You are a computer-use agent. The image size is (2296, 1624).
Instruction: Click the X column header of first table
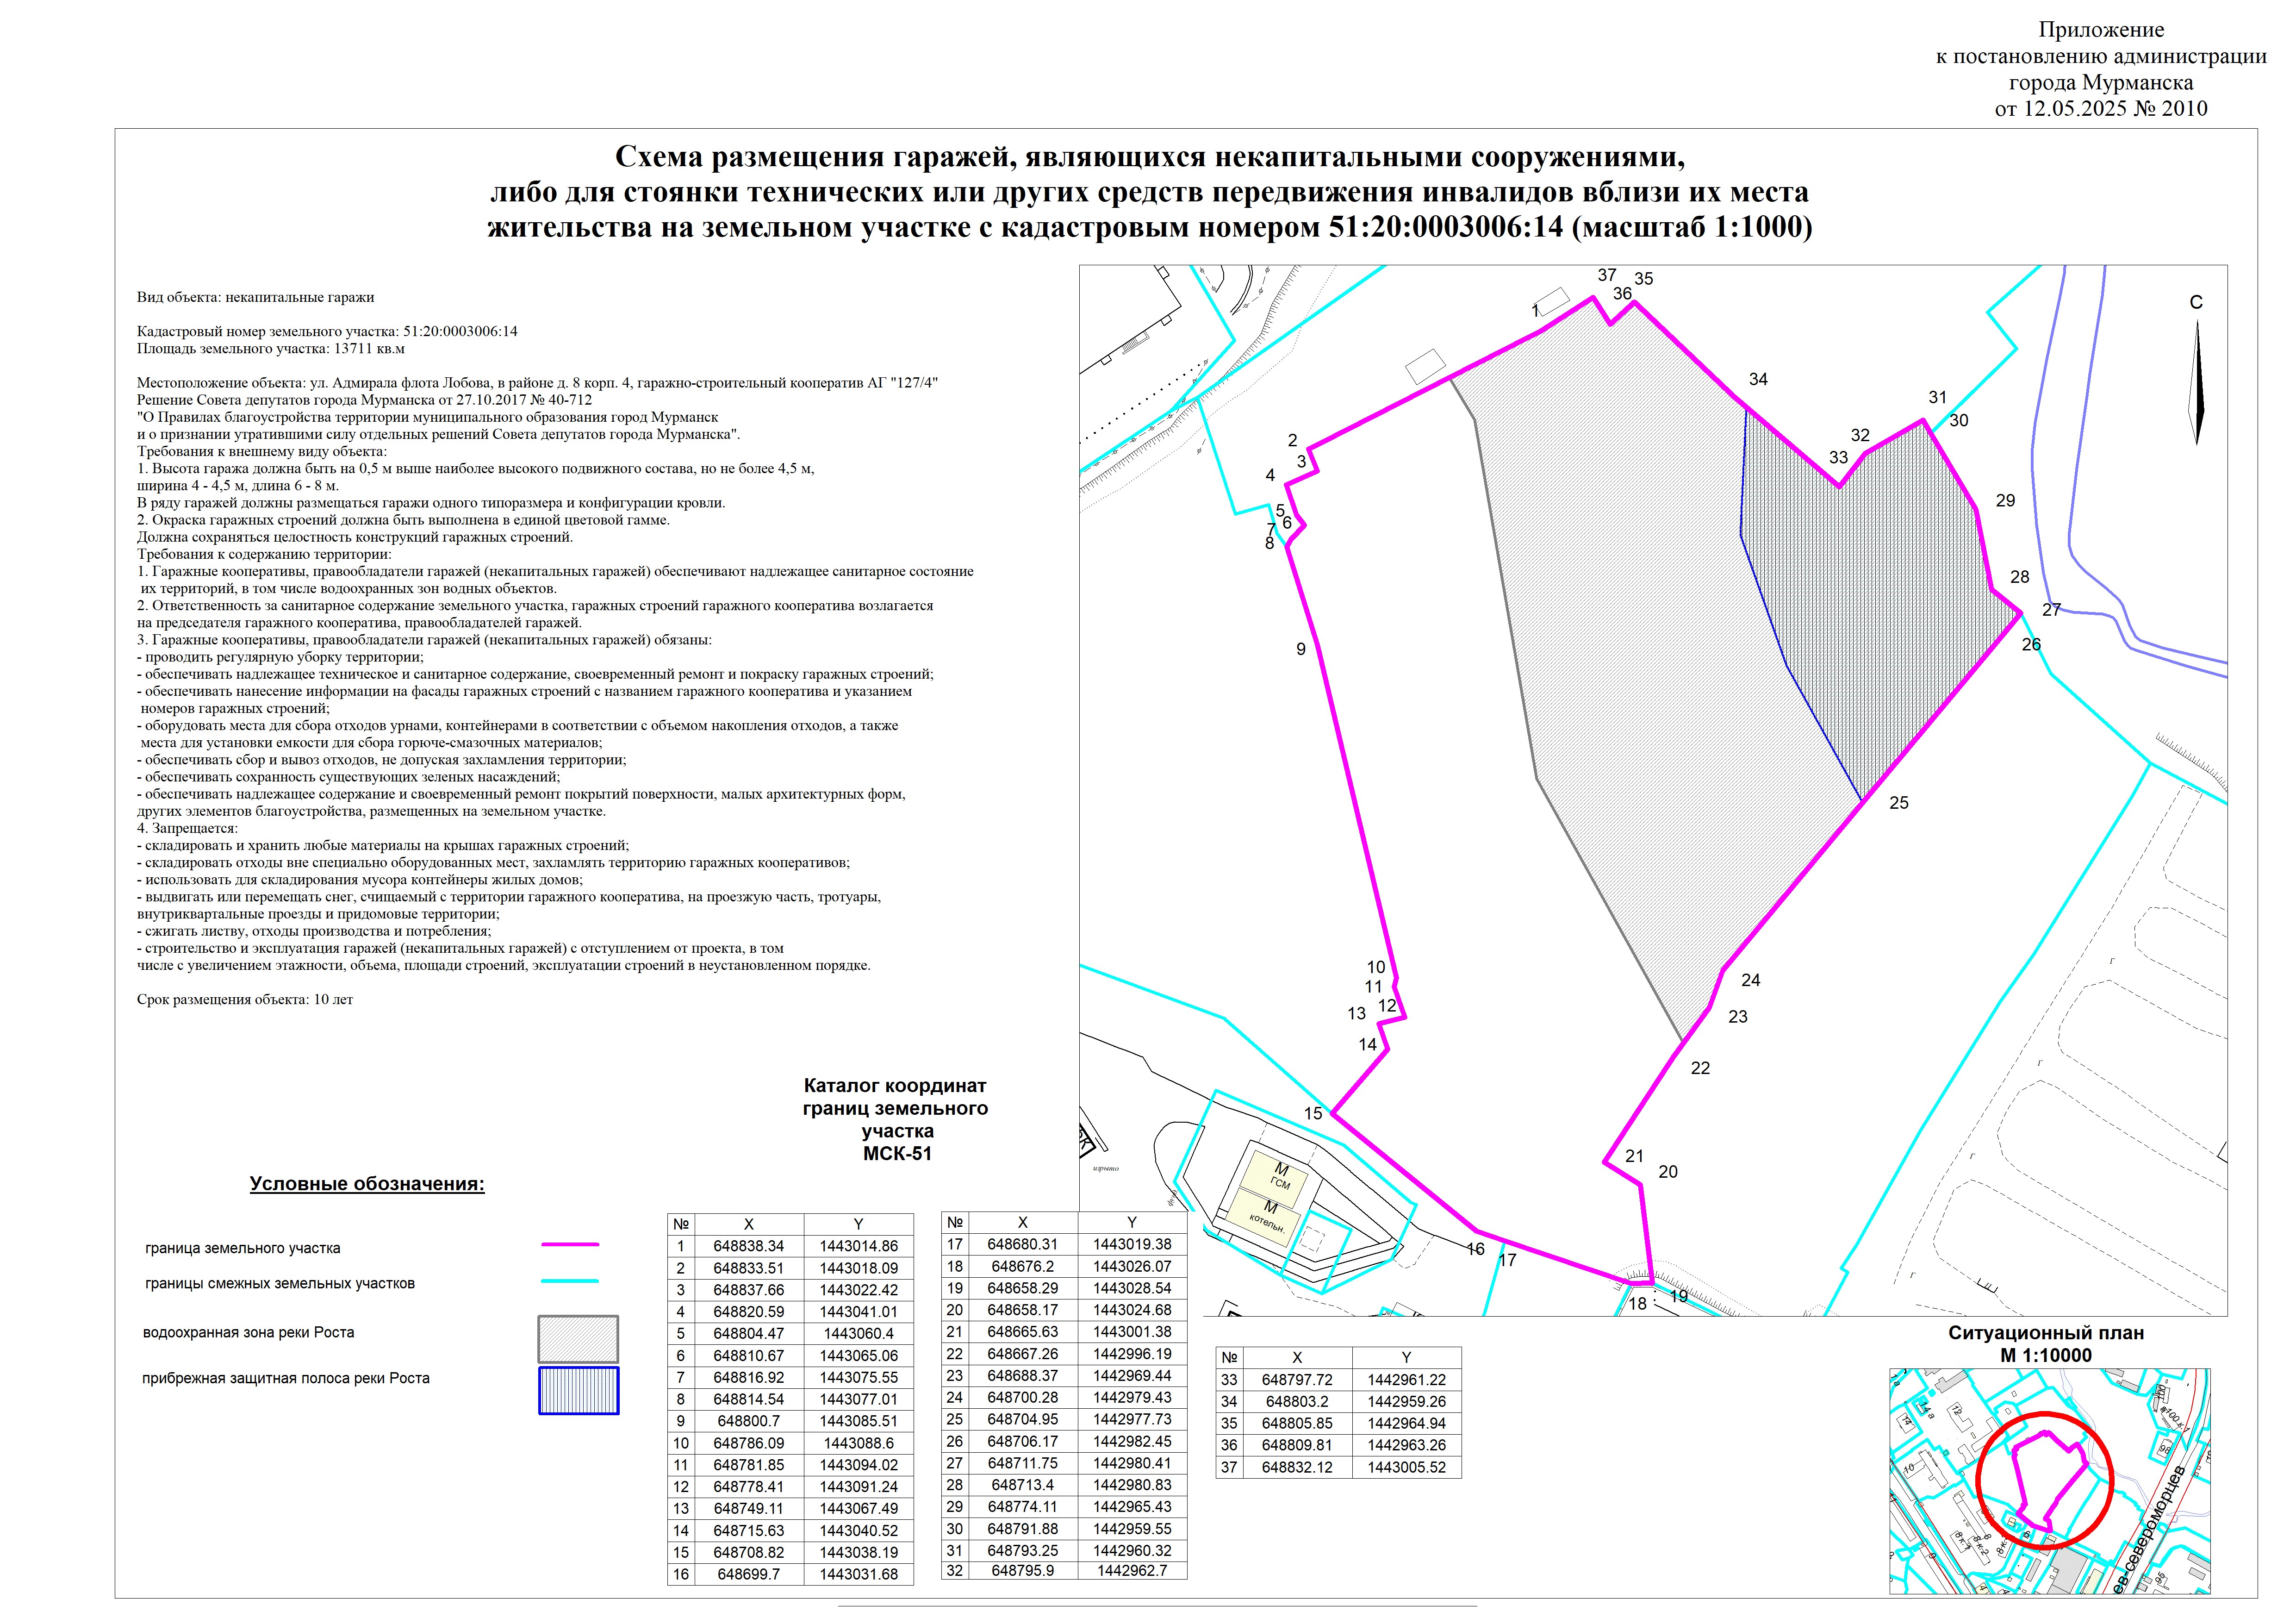pyautogui.click(x=749, y=1224)
